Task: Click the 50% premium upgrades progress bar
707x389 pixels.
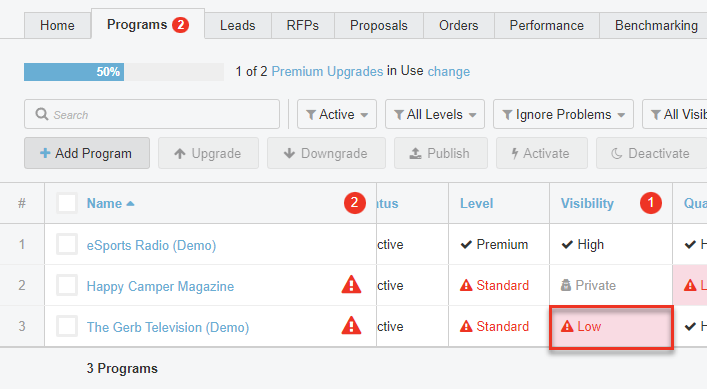Action: (x=124, y=72)
